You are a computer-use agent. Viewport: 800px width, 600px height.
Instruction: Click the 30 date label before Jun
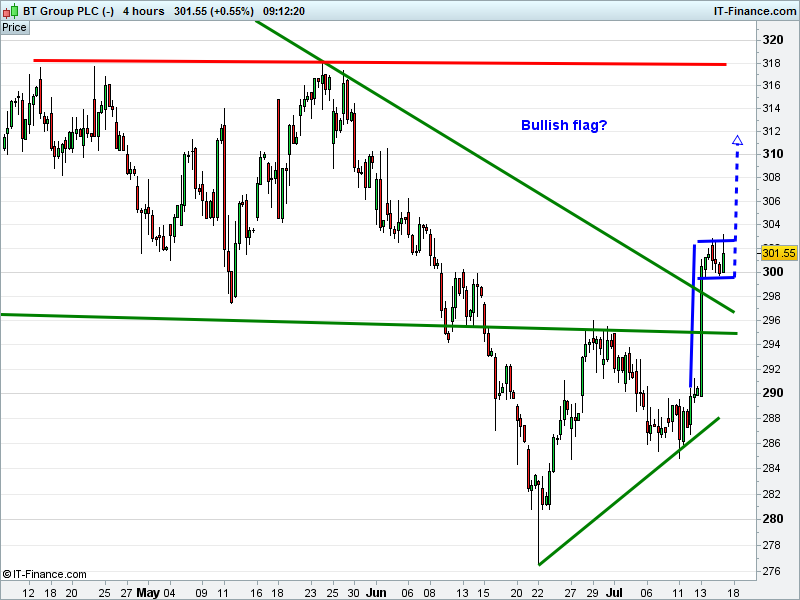click(x=354, y=593)
